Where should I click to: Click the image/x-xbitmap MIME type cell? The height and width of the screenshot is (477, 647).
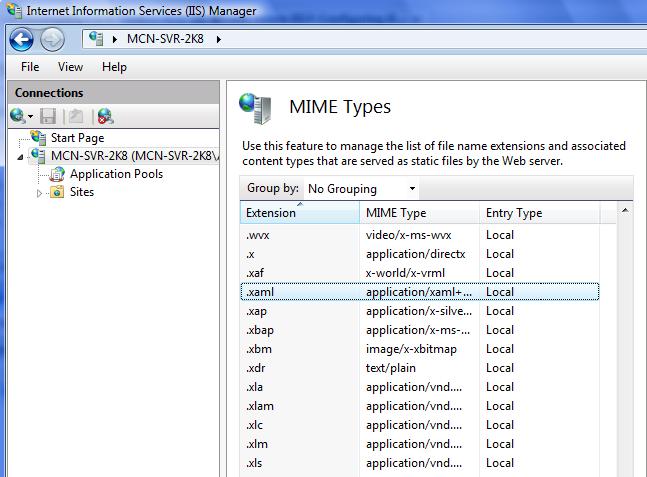coord(411,349)
